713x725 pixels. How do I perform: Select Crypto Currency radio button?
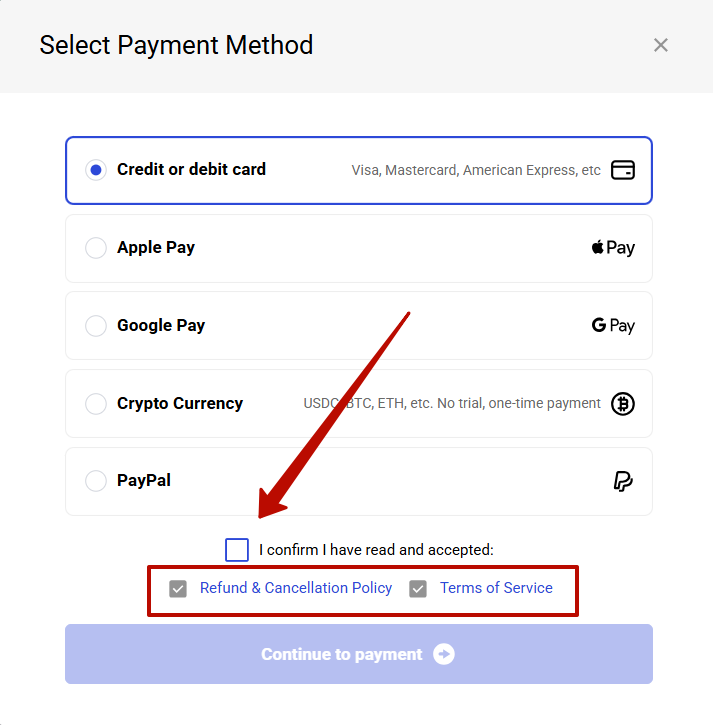[96, 404]
